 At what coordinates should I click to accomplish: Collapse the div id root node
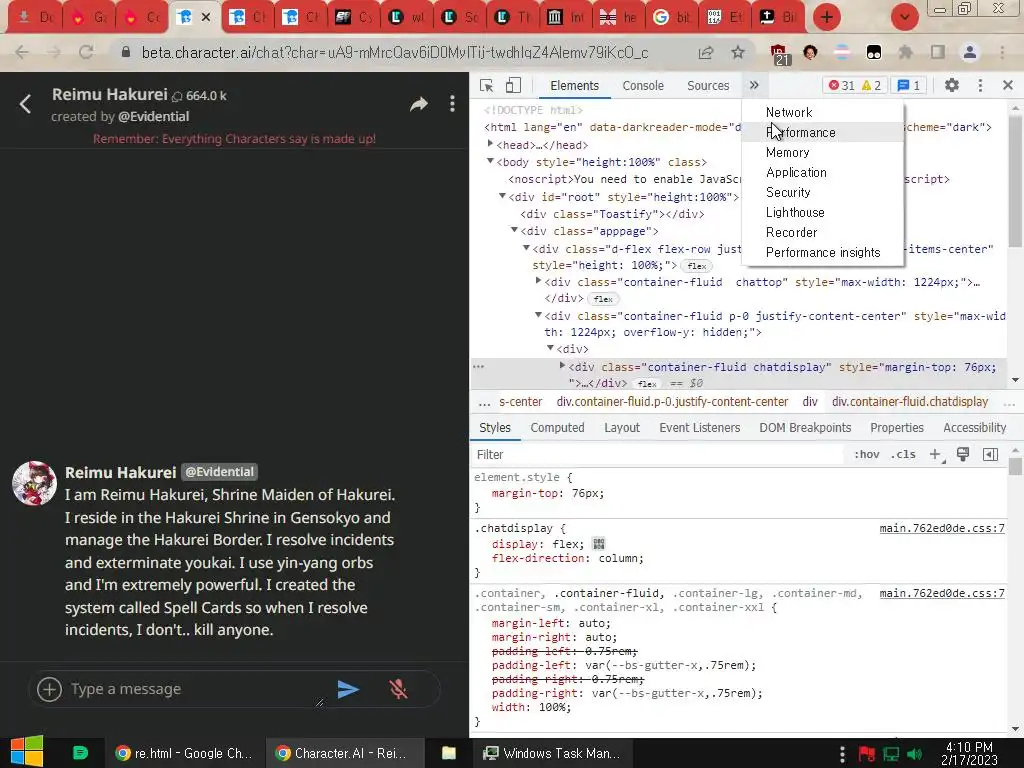click(x=502, y=196)
